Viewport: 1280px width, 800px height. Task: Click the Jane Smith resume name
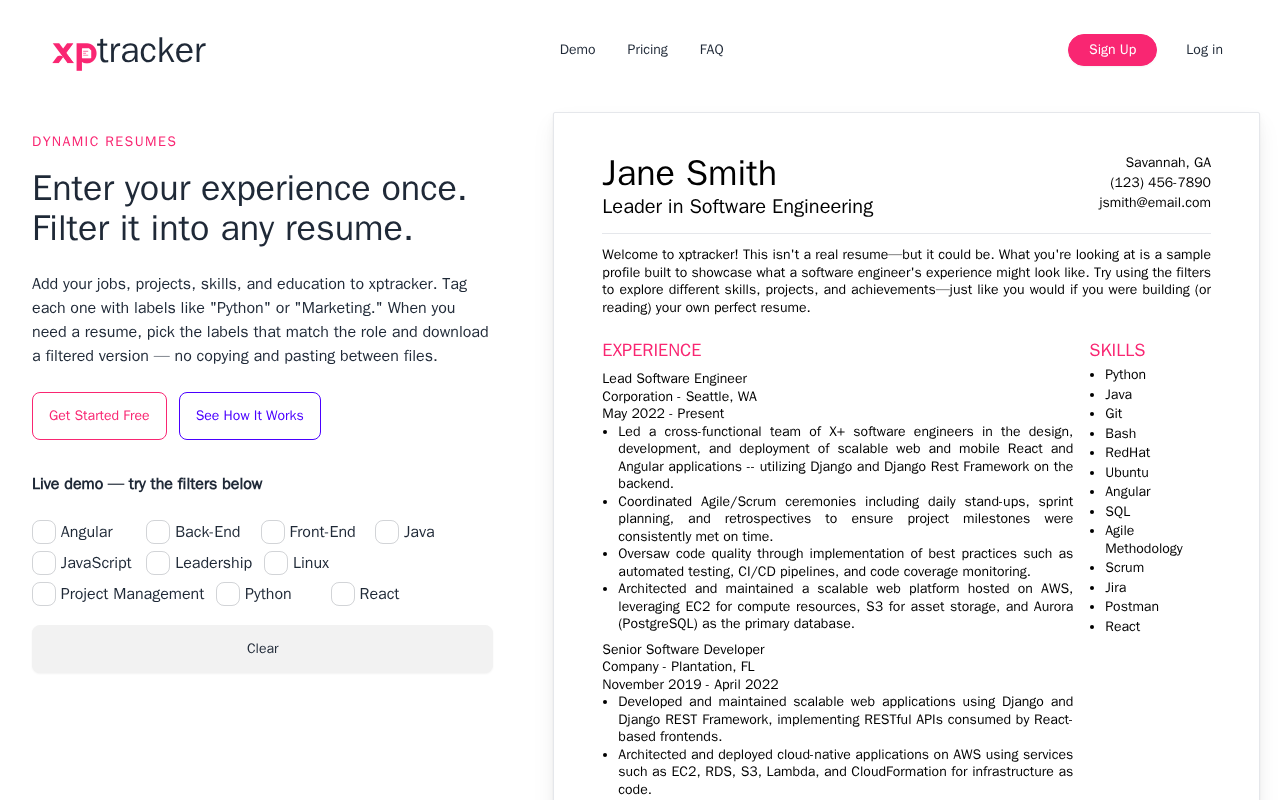click(689, 173)
